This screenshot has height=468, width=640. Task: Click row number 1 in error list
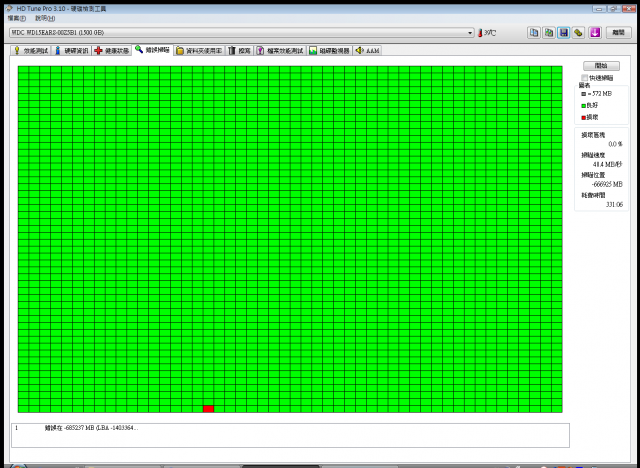coord(16,428)
